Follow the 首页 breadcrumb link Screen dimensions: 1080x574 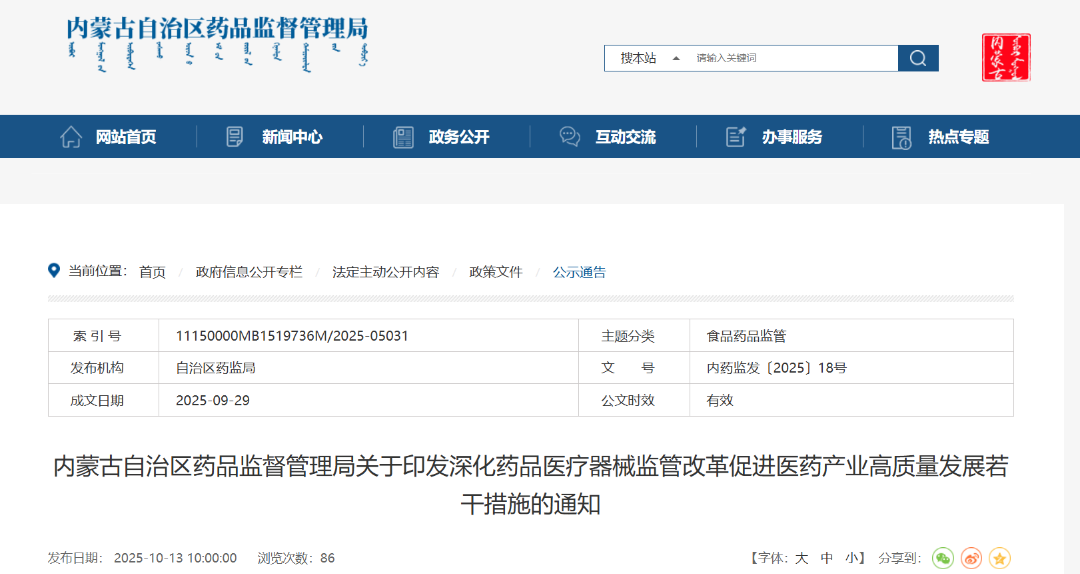pos(152,272)
